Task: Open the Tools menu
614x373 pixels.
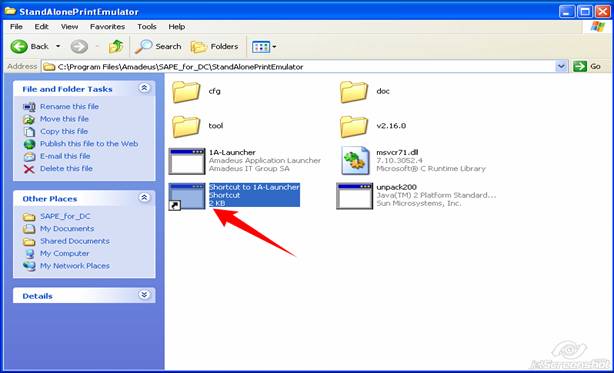Action: pyautogui.click(x=147, y=27)
